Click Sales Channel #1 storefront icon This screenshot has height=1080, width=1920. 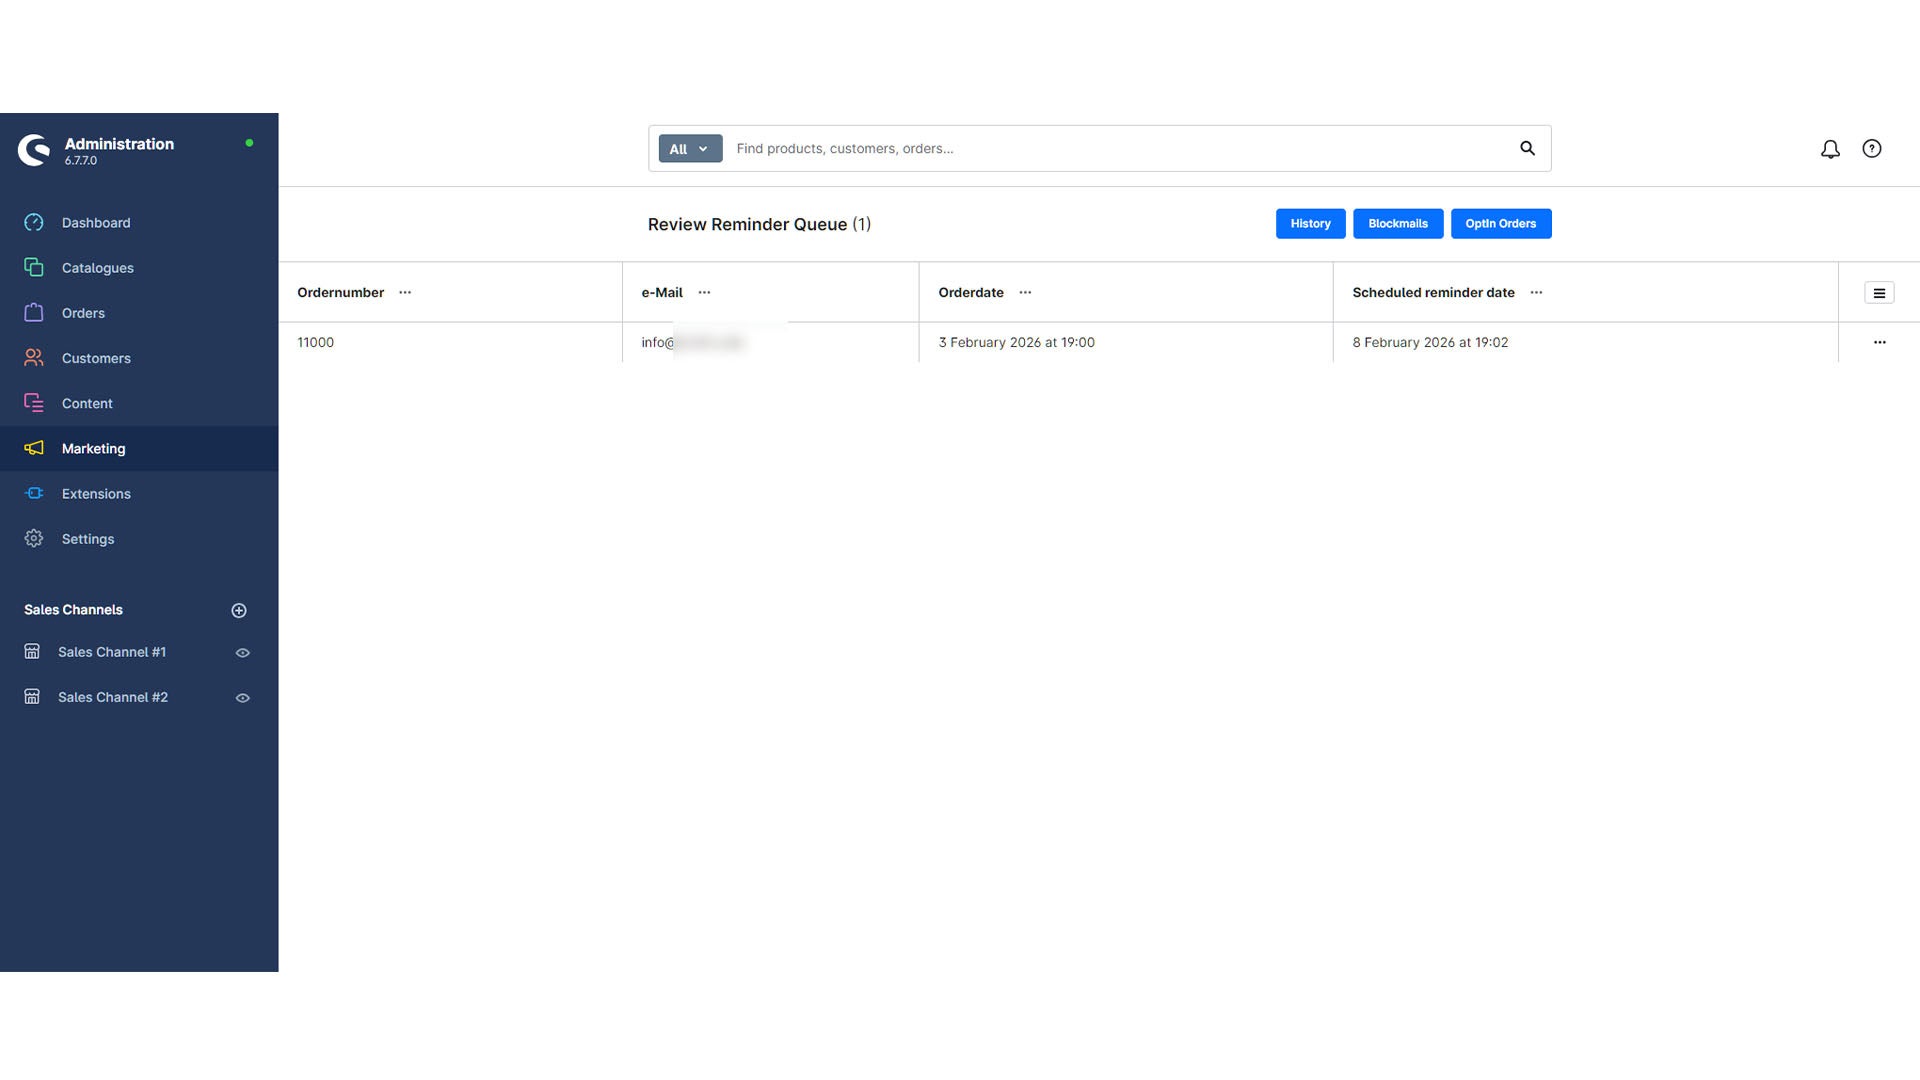(32, 651)
